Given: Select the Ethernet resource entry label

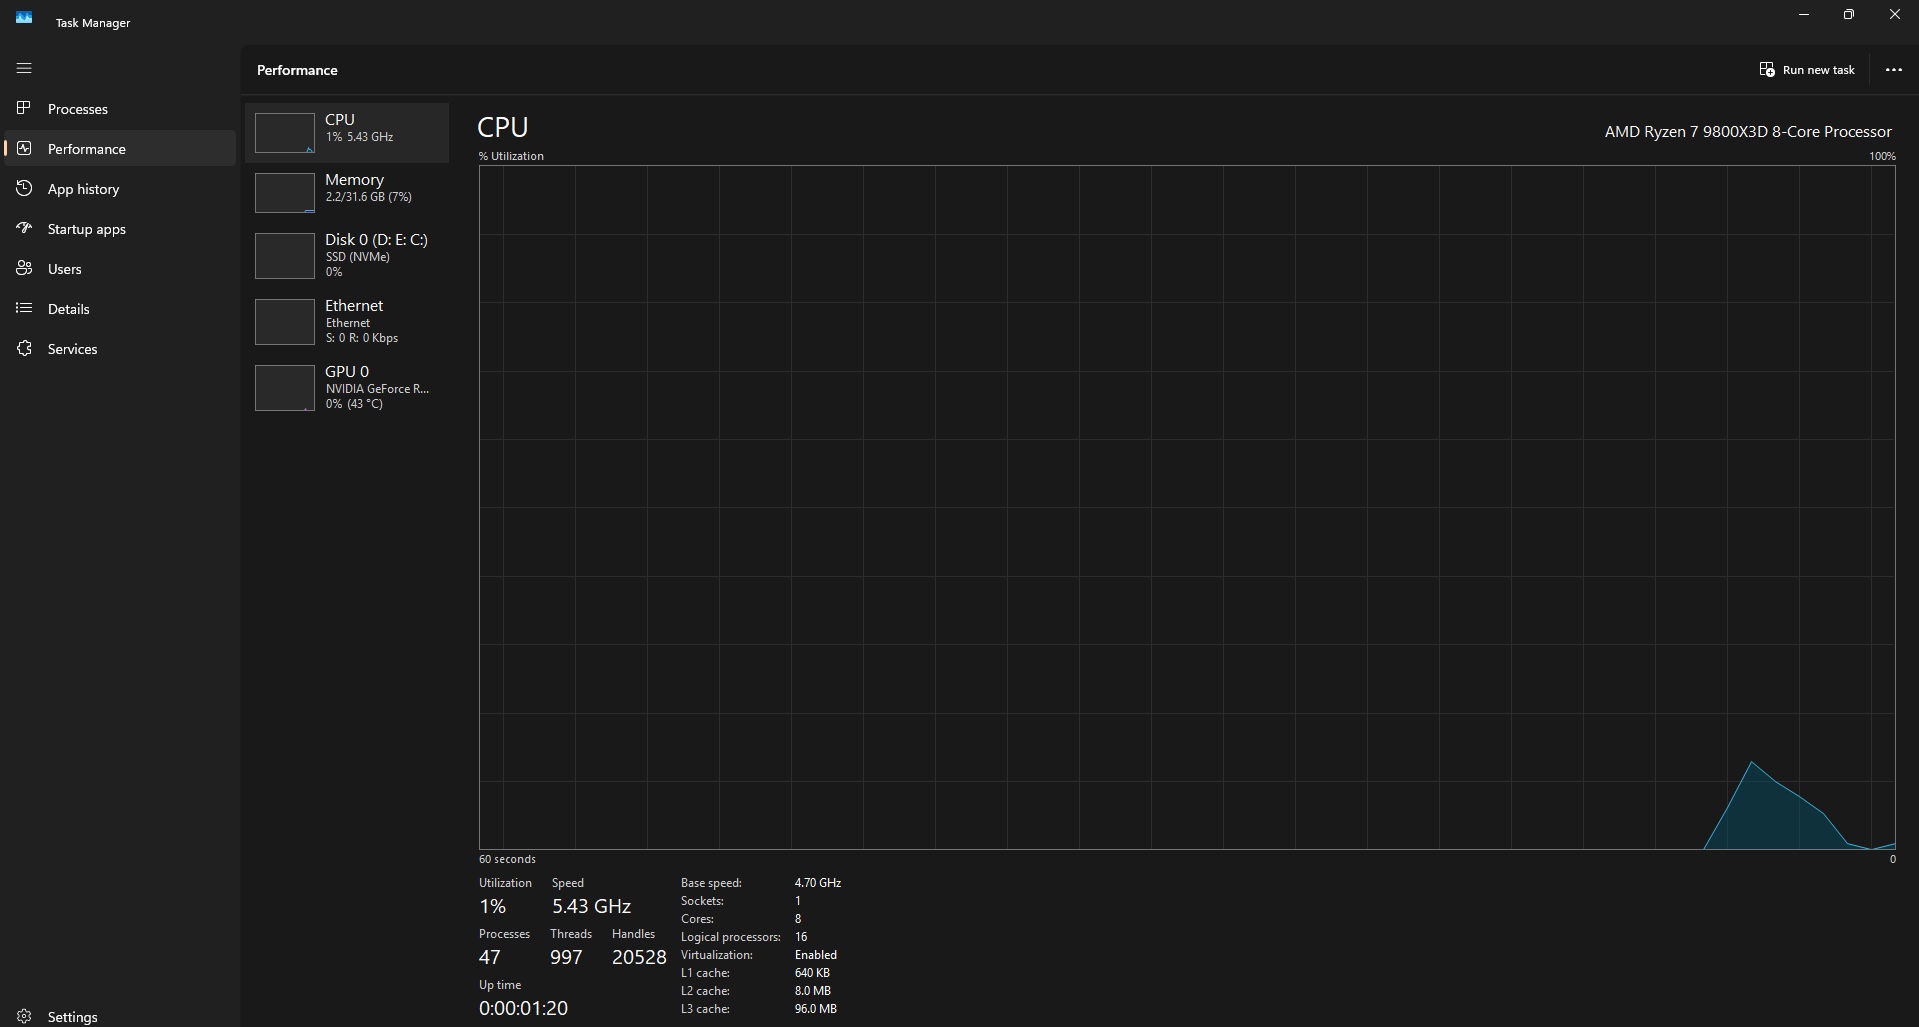Looking at the screenshot, I should tap(354, 305).
